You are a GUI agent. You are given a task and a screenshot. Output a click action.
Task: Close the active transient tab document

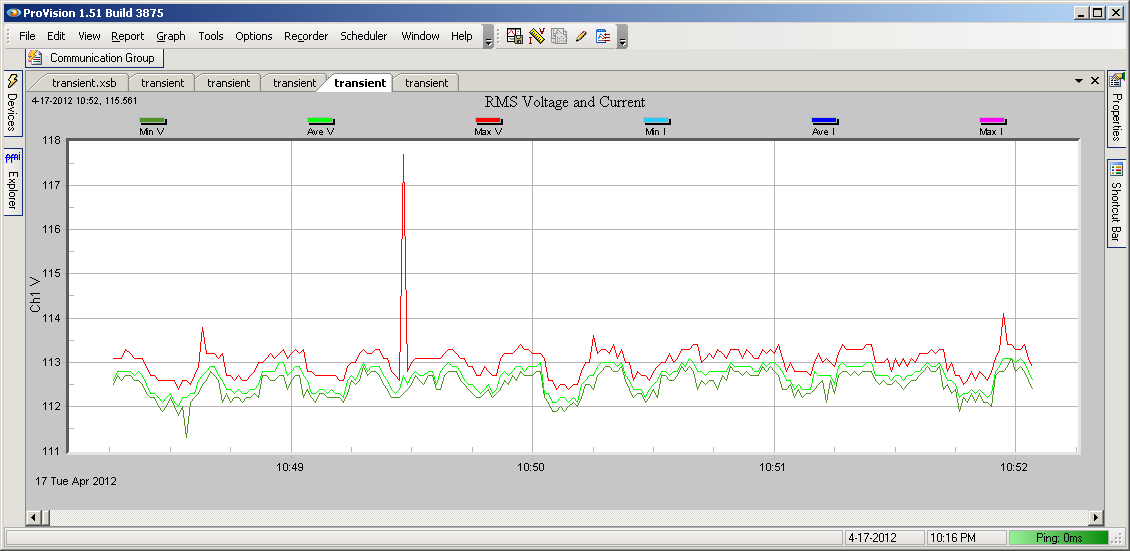click(x=1095, y=81)
